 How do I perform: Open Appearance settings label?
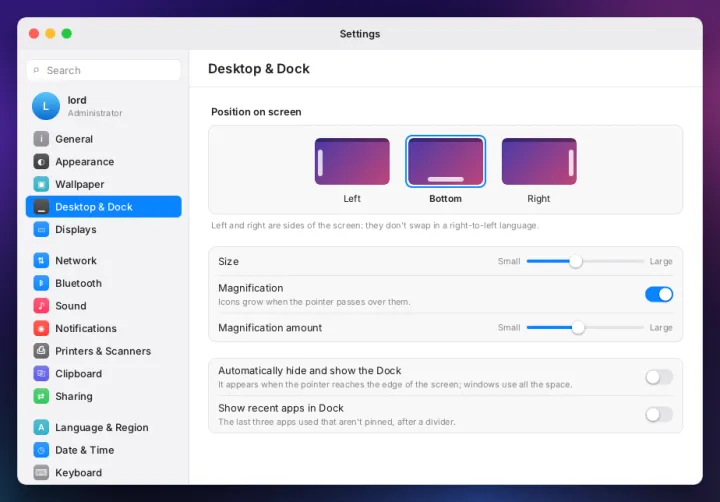tap(84, 162)
